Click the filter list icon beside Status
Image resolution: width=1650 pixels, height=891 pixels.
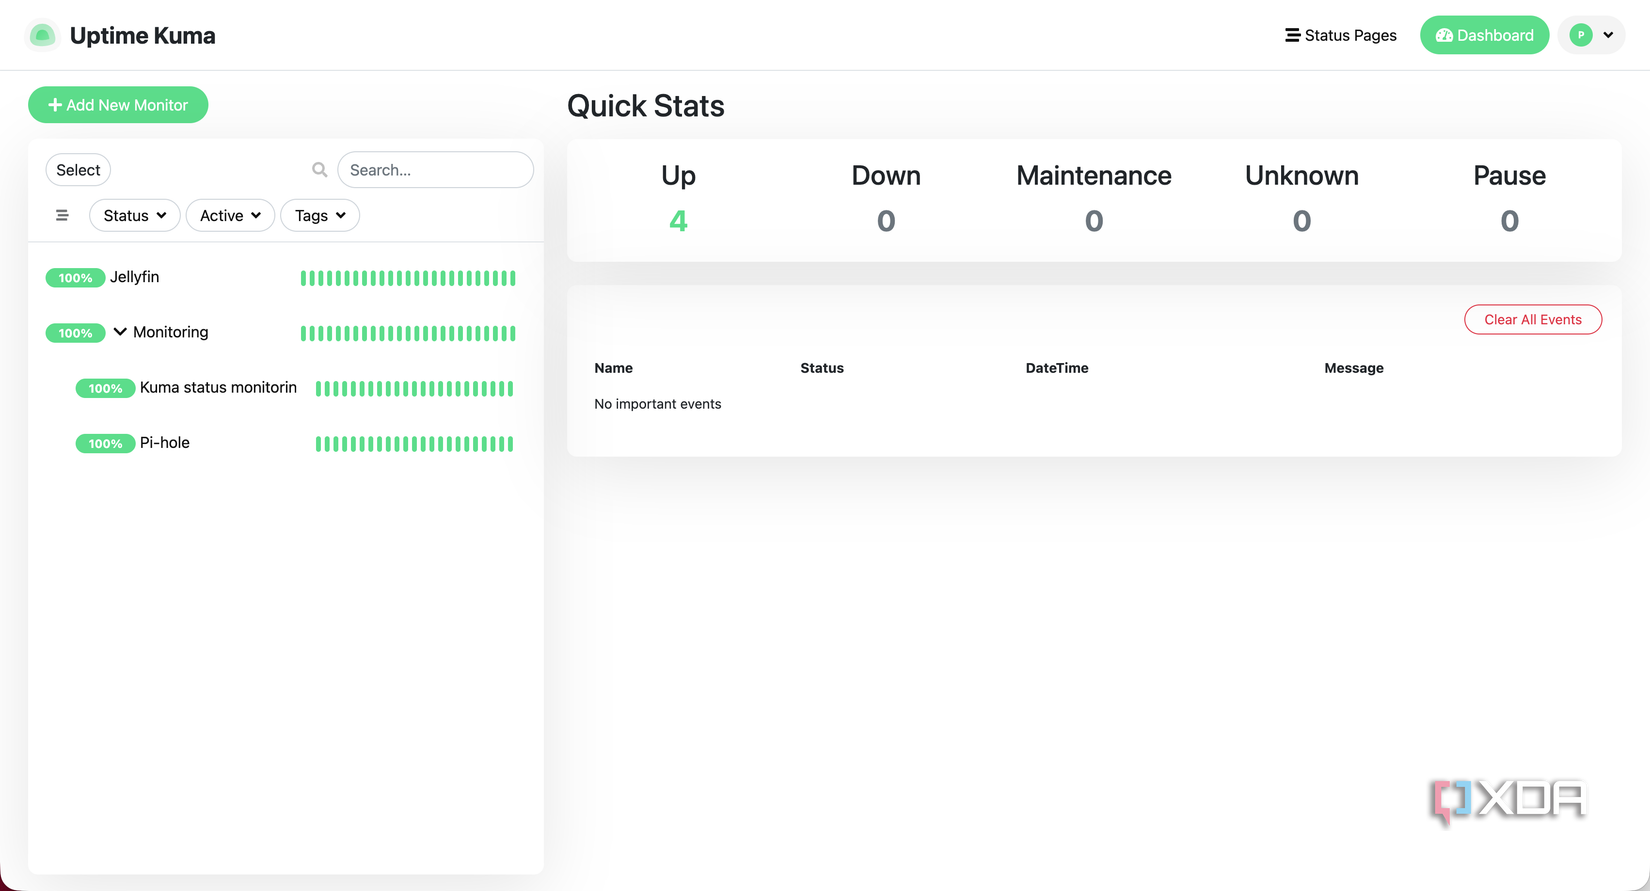point(62,215)
